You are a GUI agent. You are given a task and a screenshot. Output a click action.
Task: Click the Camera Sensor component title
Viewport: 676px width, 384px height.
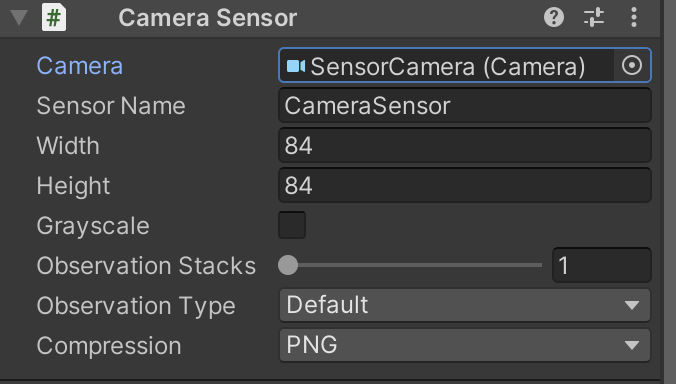pyautogui.click(x=207, y=18)
